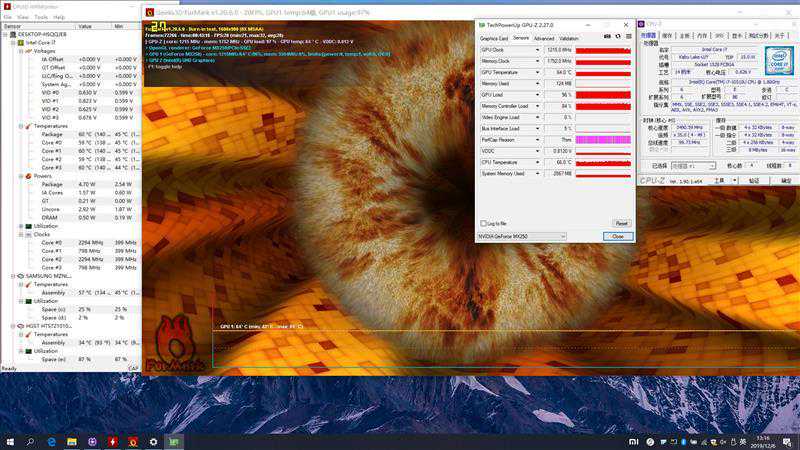The width and height of the screenshot is (800, 450).
Task: Collapse the Temperatures node under Intel Core i7
Action: pyautogui.click(x=19, y=126)
